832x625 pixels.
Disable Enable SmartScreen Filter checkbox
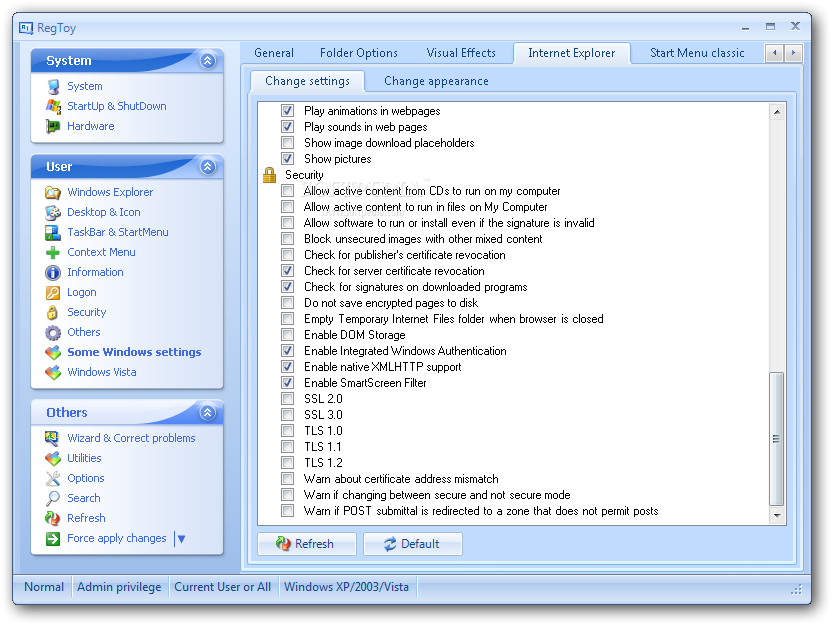[288, 383]
